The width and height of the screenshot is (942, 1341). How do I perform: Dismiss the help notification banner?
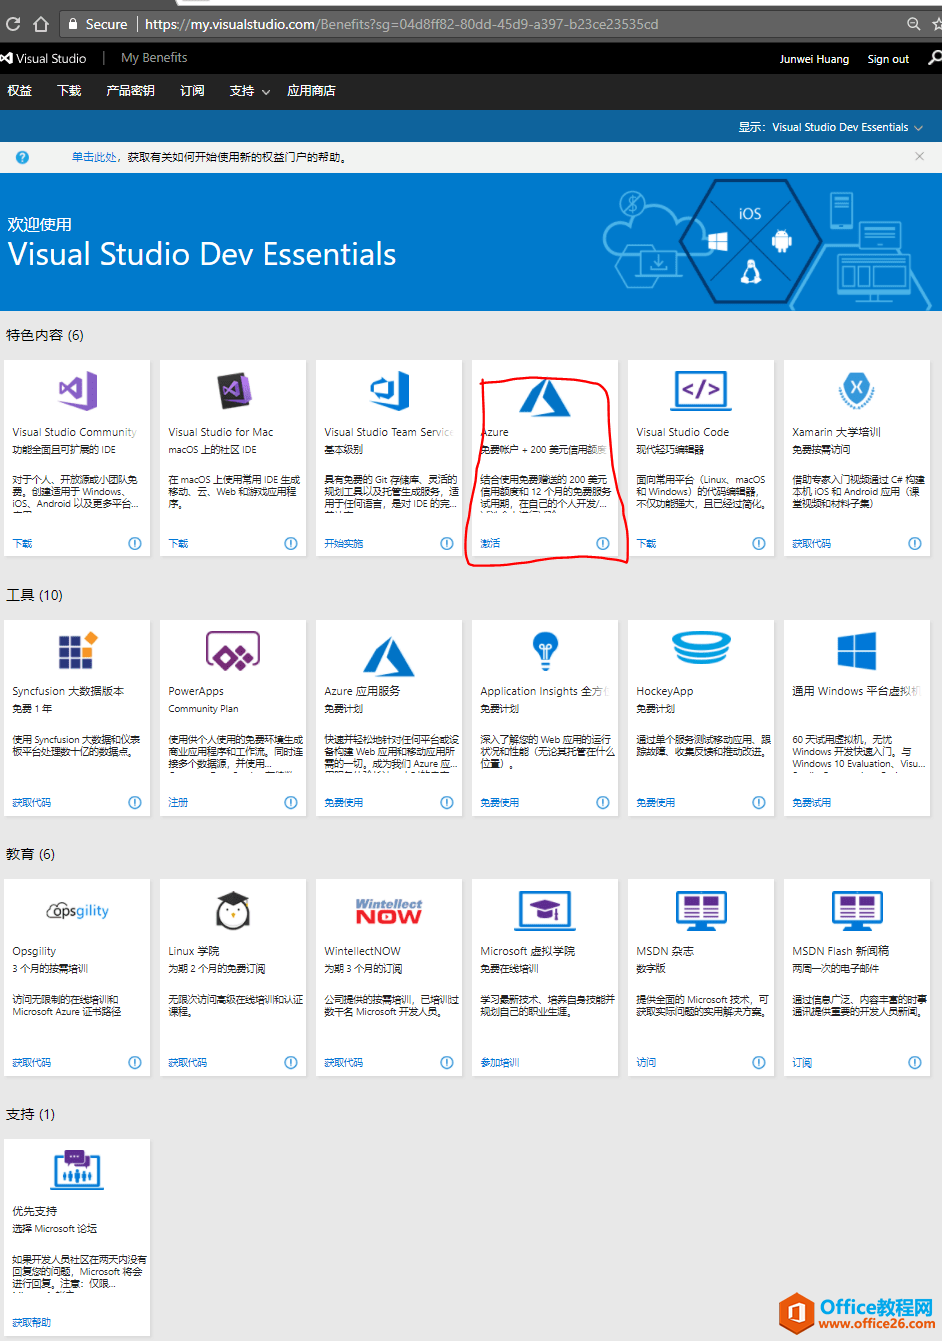click(x=919, y=156)
